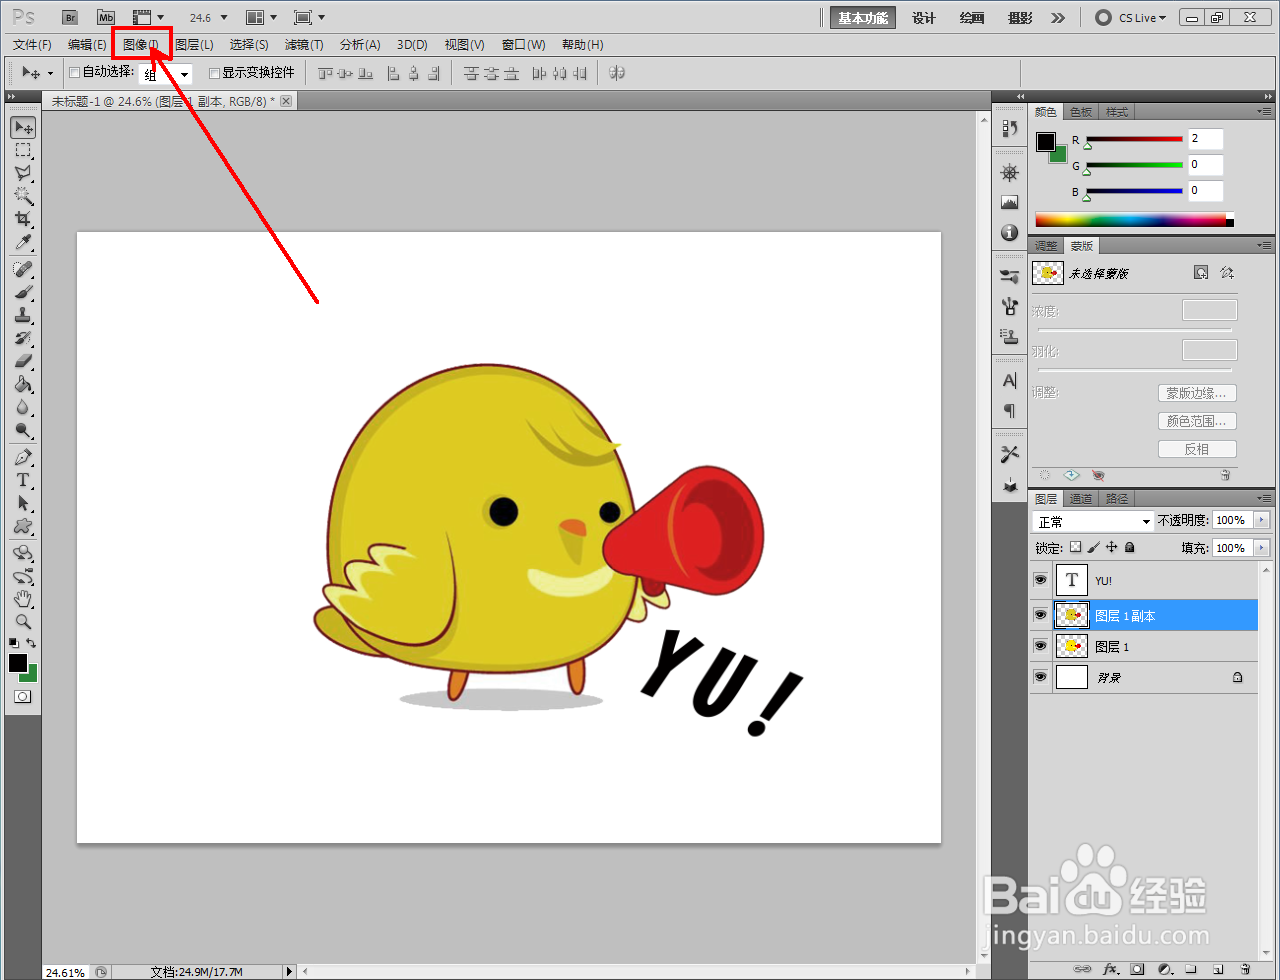Choose the 设计 workspace
The width and height of the screenshot is (1280, 980).
tap(924, 17)
